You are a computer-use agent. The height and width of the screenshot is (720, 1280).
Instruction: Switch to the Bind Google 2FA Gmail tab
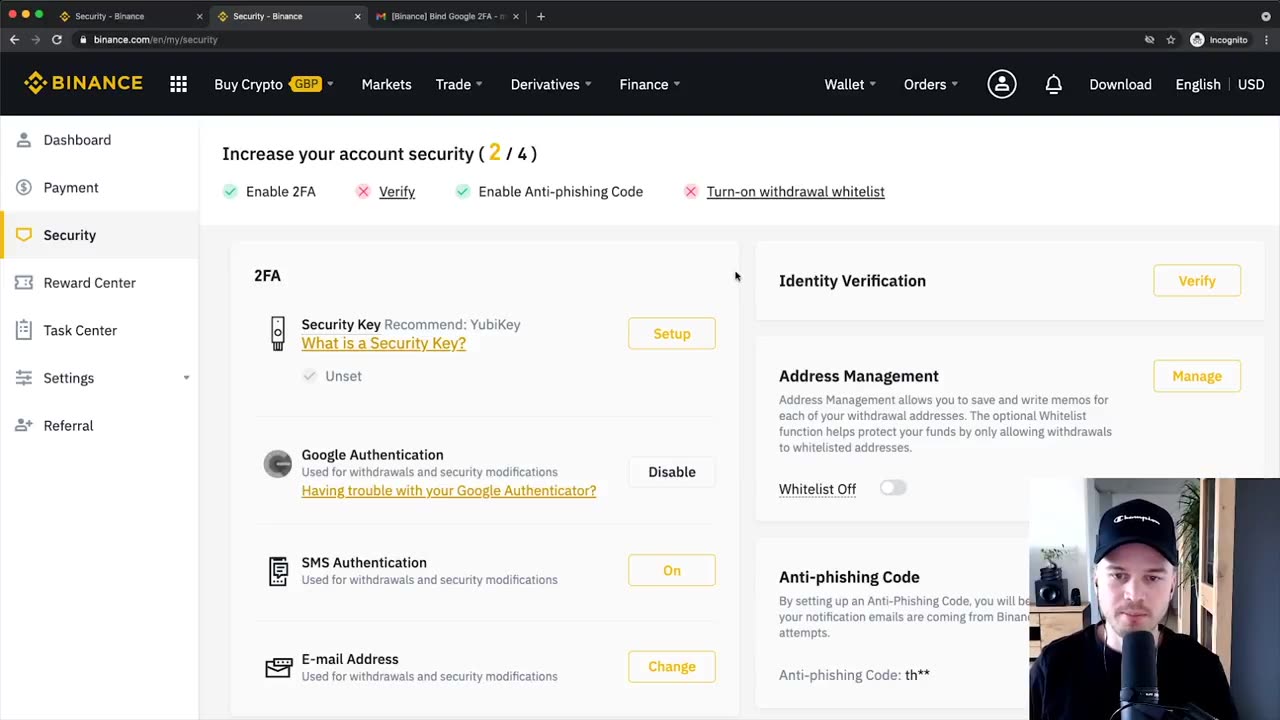pyautogui.click(x=448, y=16)
